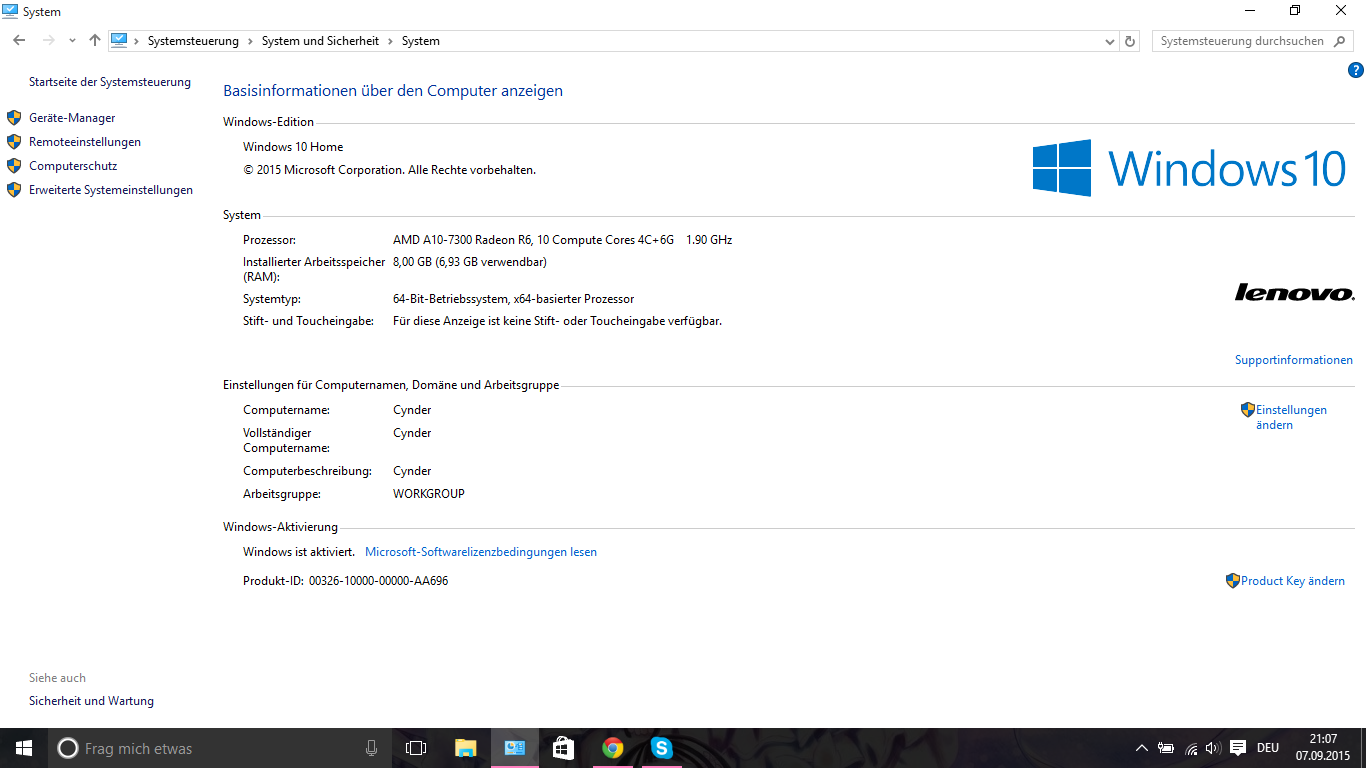Open the recent locations dropdown arrow

coord(72,41)
